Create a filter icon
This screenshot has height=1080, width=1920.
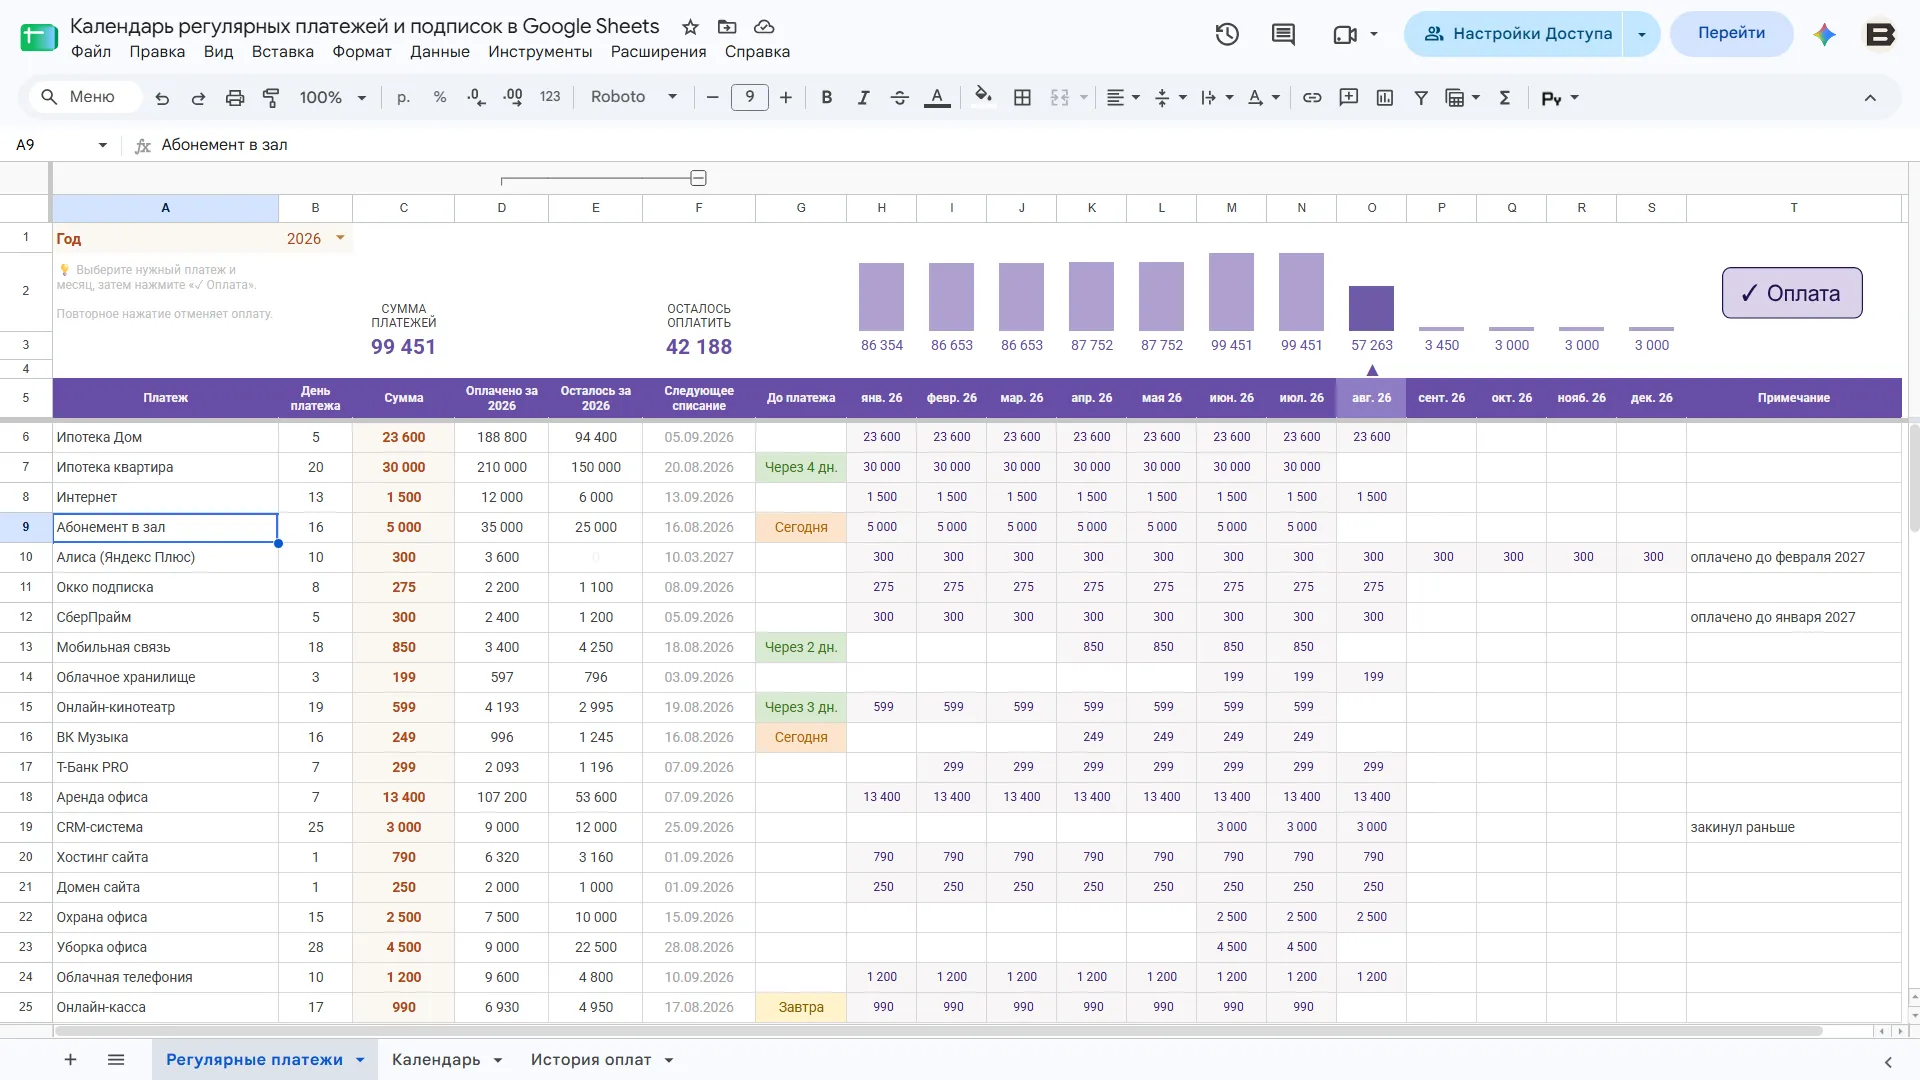pyautogui.click(x=1421, y=98)
